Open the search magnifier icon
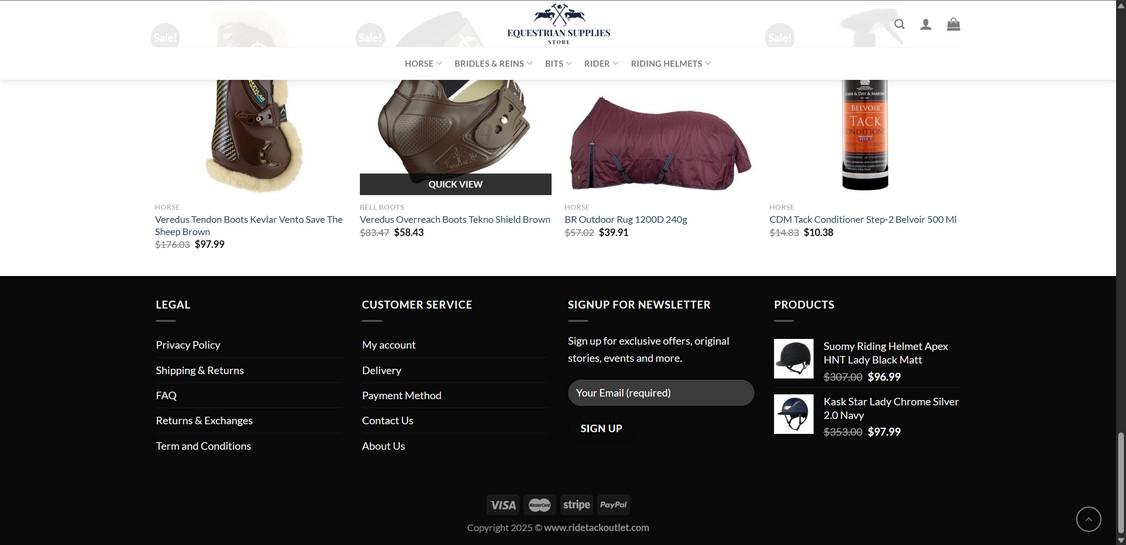 point(899,24)
